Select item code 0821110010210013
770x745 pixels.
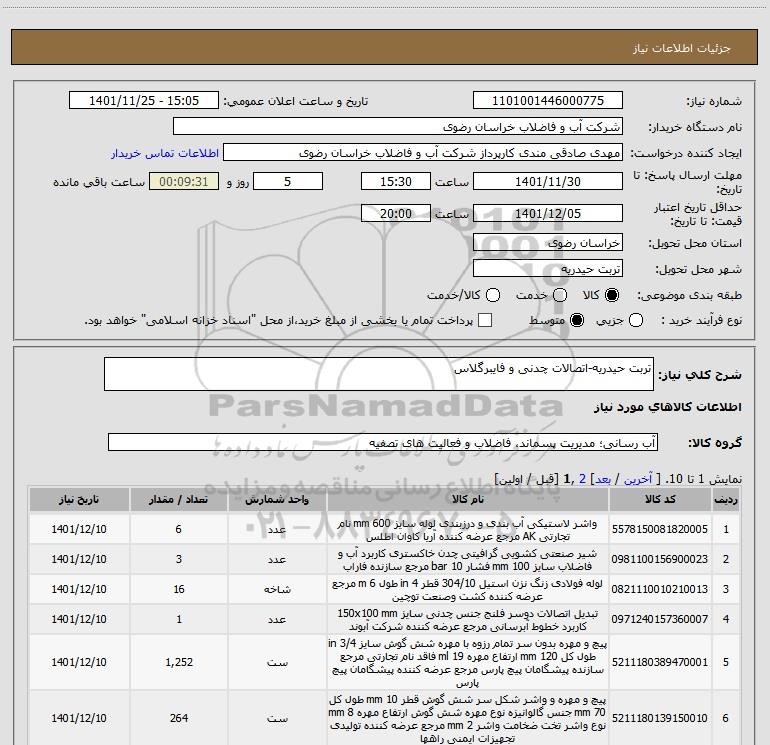660,589
